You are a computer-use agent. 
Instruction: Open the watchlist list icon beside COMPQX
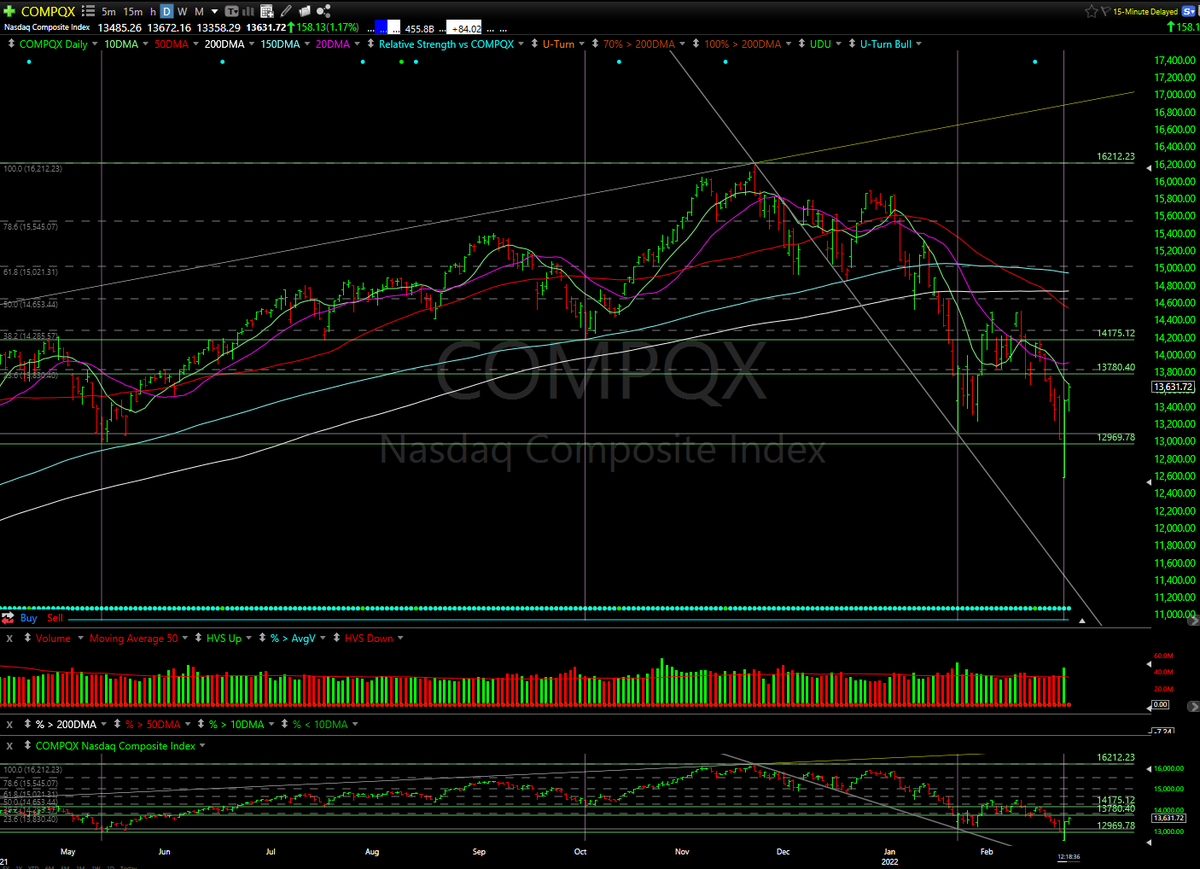tap(89, 11)
